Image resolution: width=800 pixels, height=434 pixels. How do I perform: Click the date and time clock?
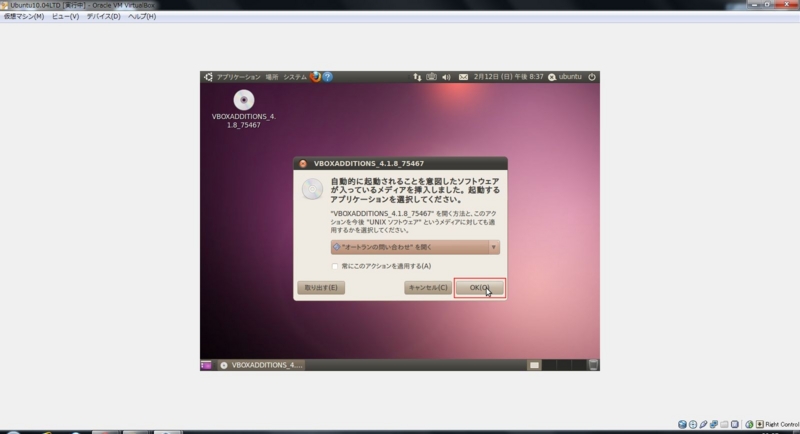coord(509,76)
